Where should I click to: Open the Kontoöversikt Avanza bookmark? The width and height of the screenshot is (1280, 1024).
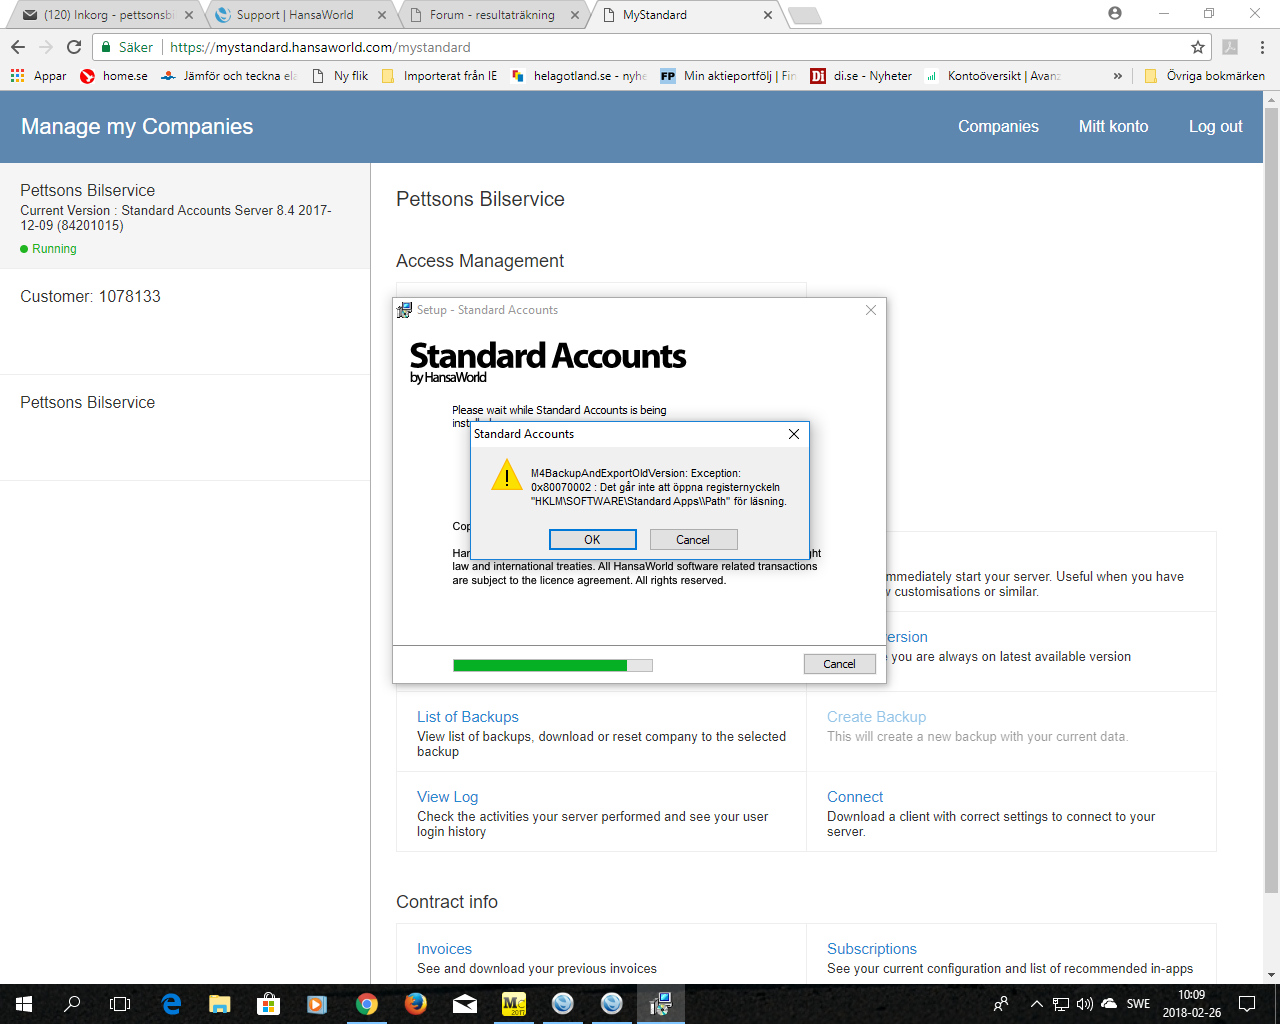(x=994, y=76)
